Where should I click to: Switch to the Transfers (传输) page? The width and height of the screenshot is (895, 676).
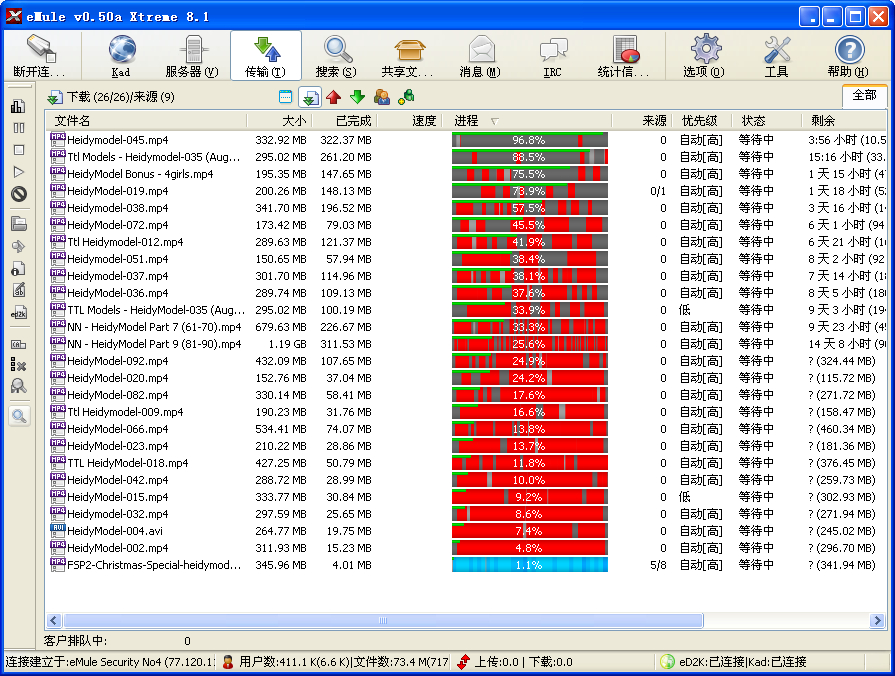265,56
